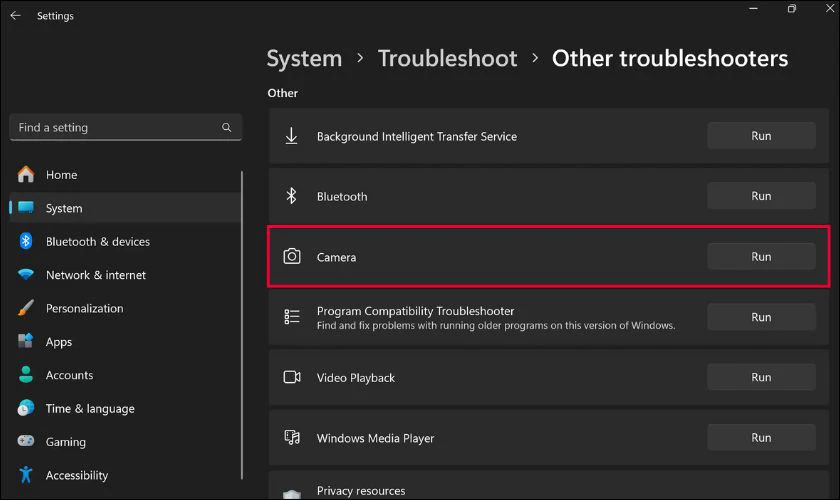The width and height of the screenshot is (840, 500).
Task: Run the Camera troubleshooter
Action: pos(761,256)
